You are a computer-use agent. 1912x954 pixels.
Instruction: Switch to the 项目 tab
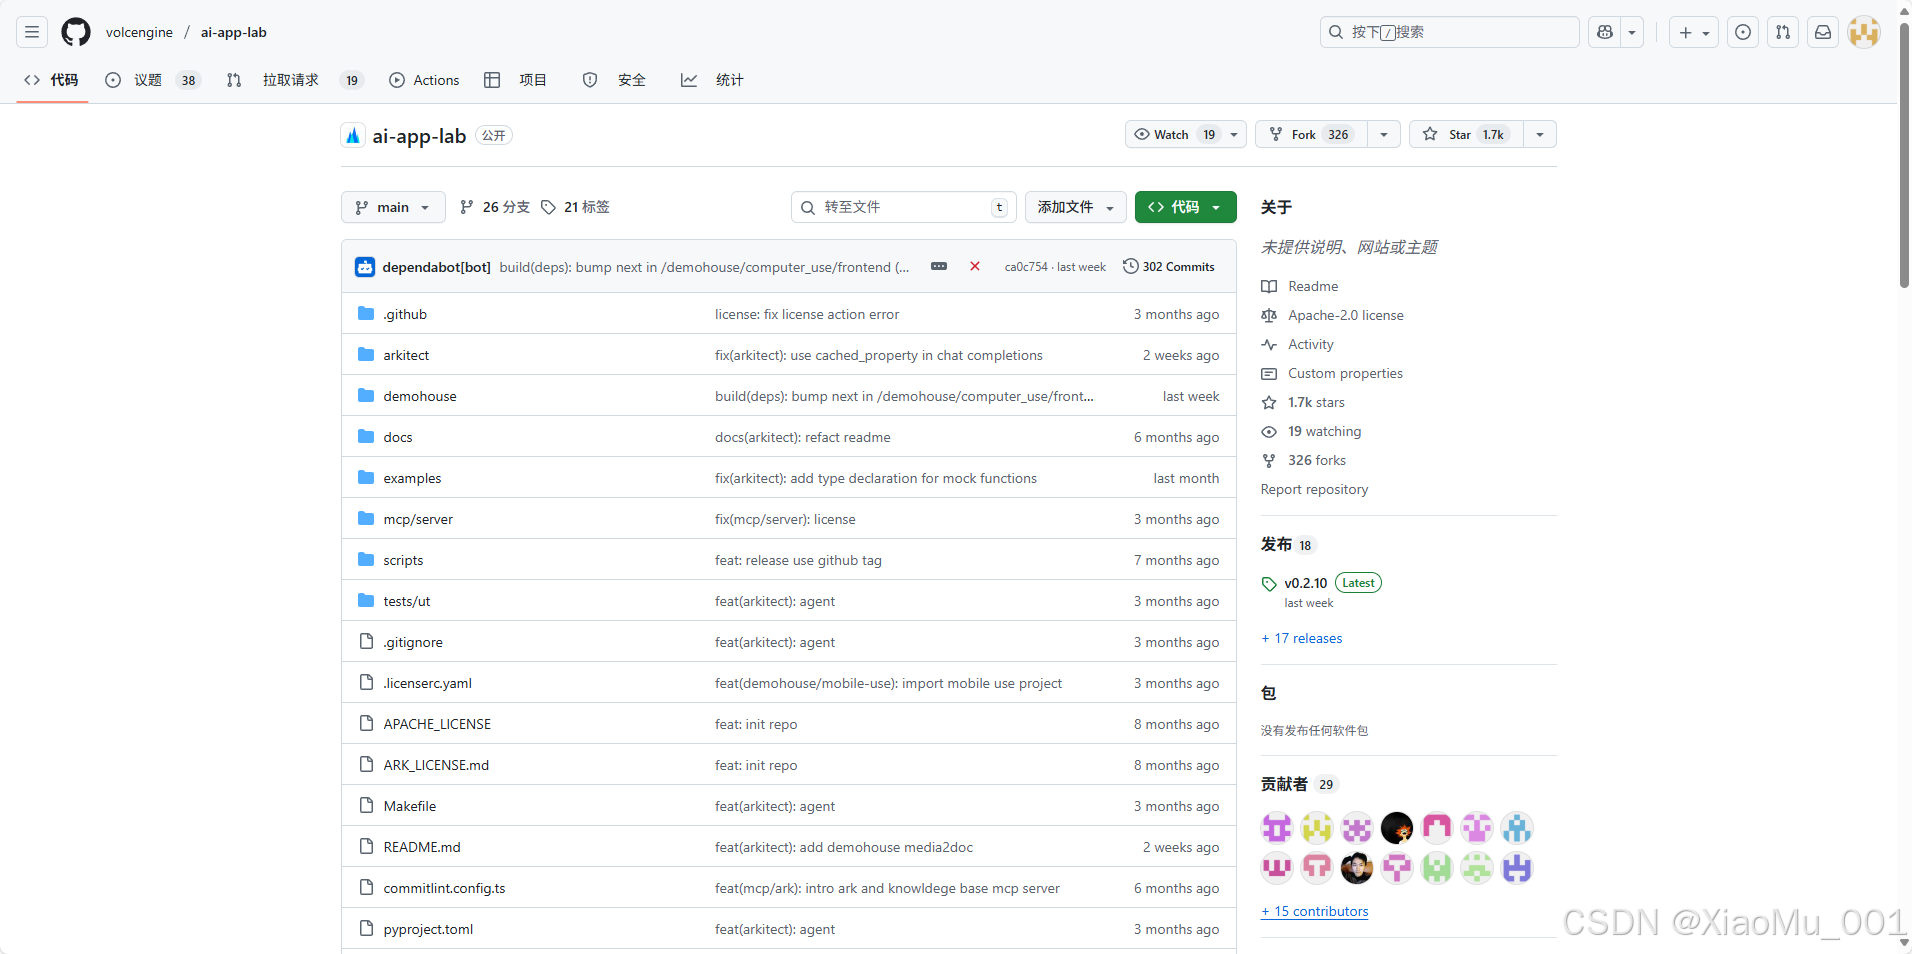click(515, 80)
